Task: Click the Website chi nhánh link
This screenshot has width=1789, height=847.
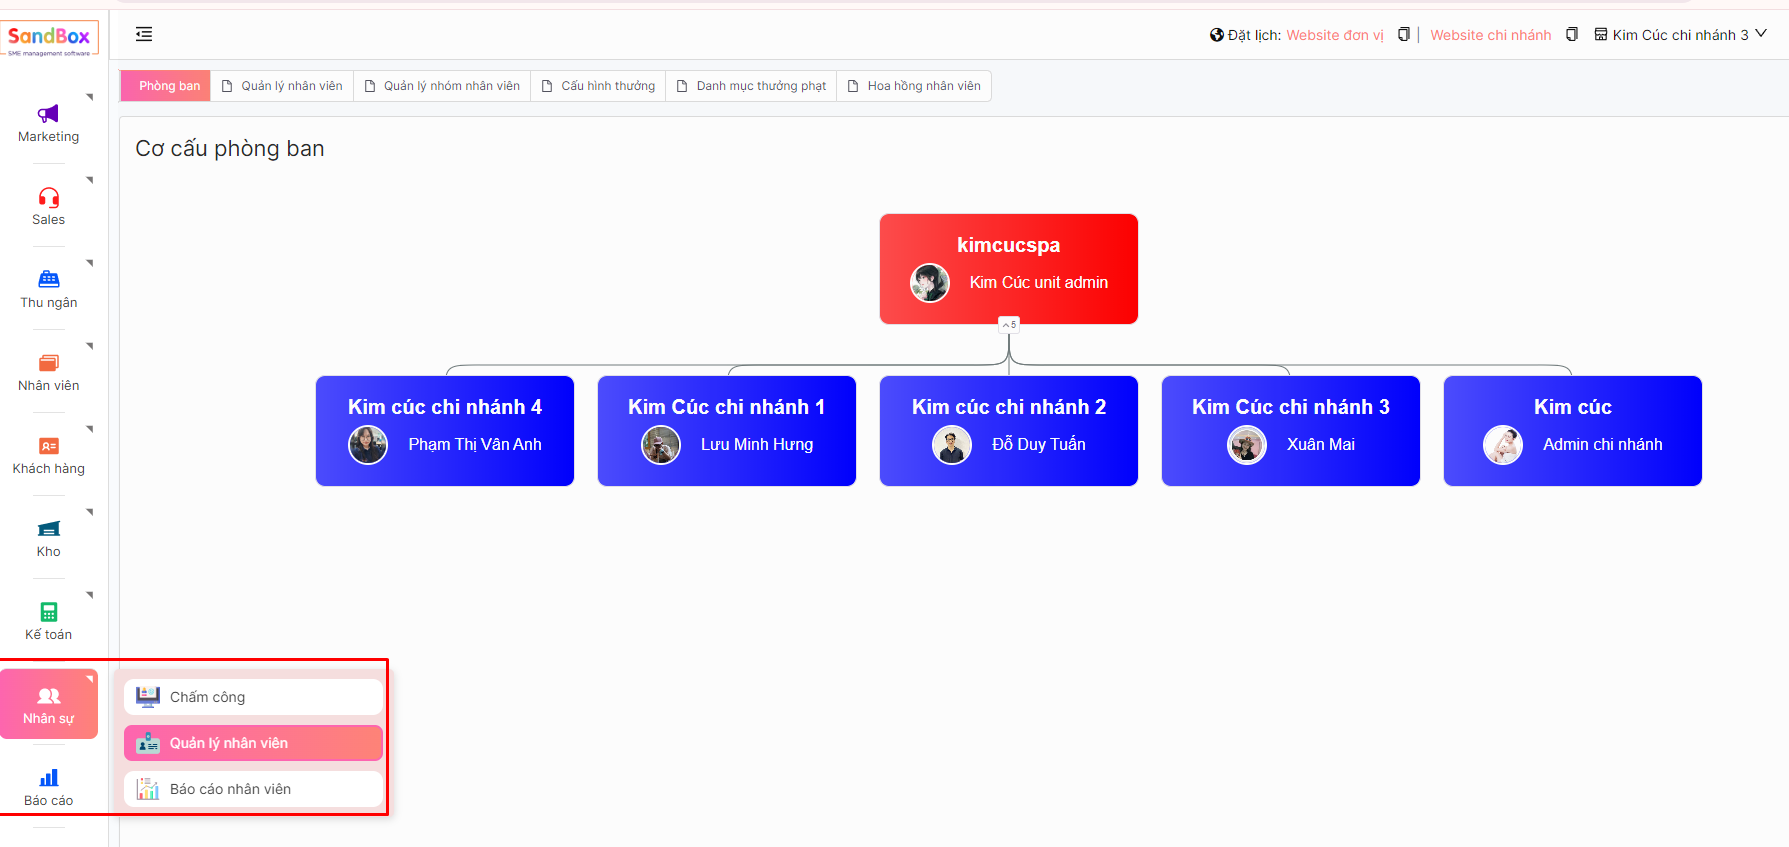Action: [1490, 35]
